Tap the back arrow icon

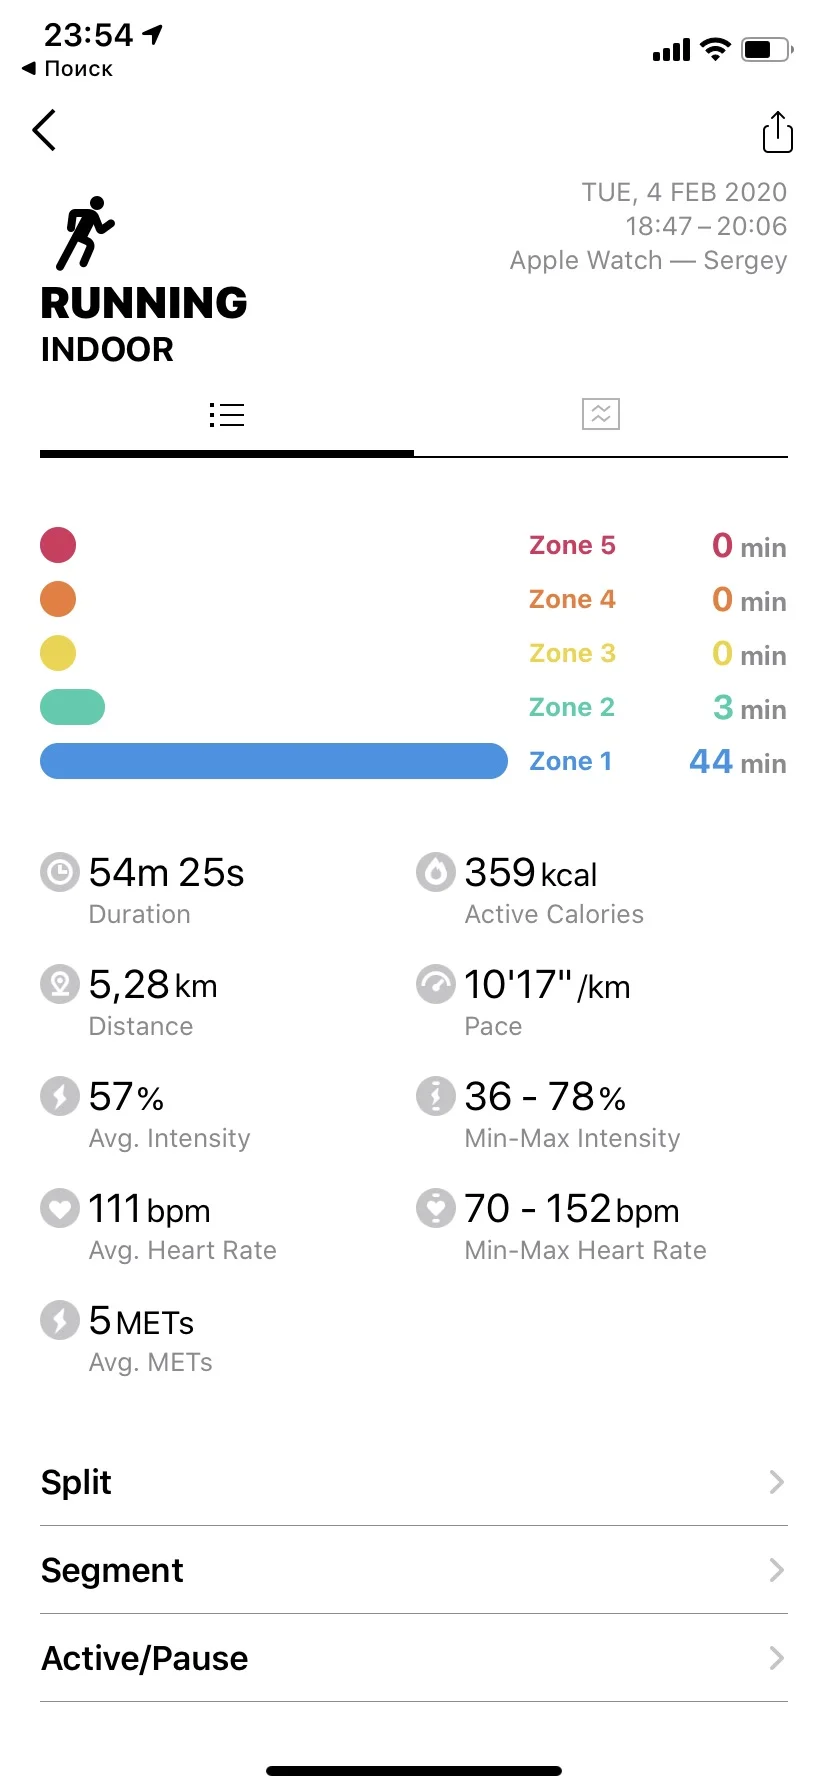coord(44,131)
